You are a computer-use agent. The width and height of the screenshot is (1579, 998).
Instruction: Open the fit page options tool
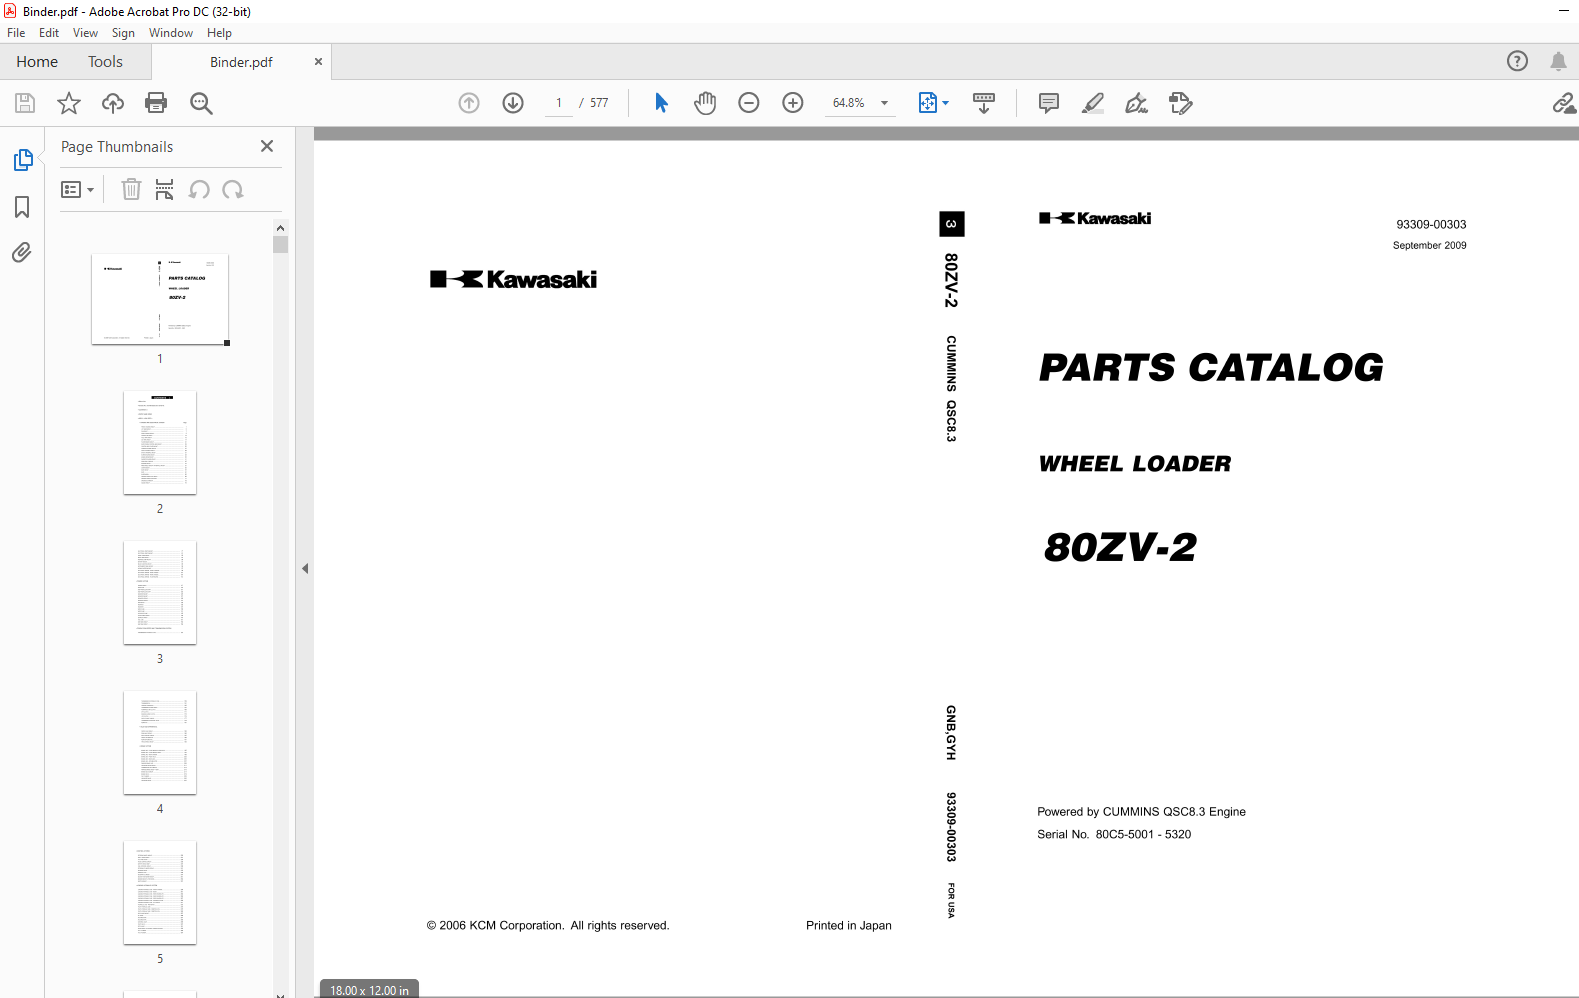point(933,103)
